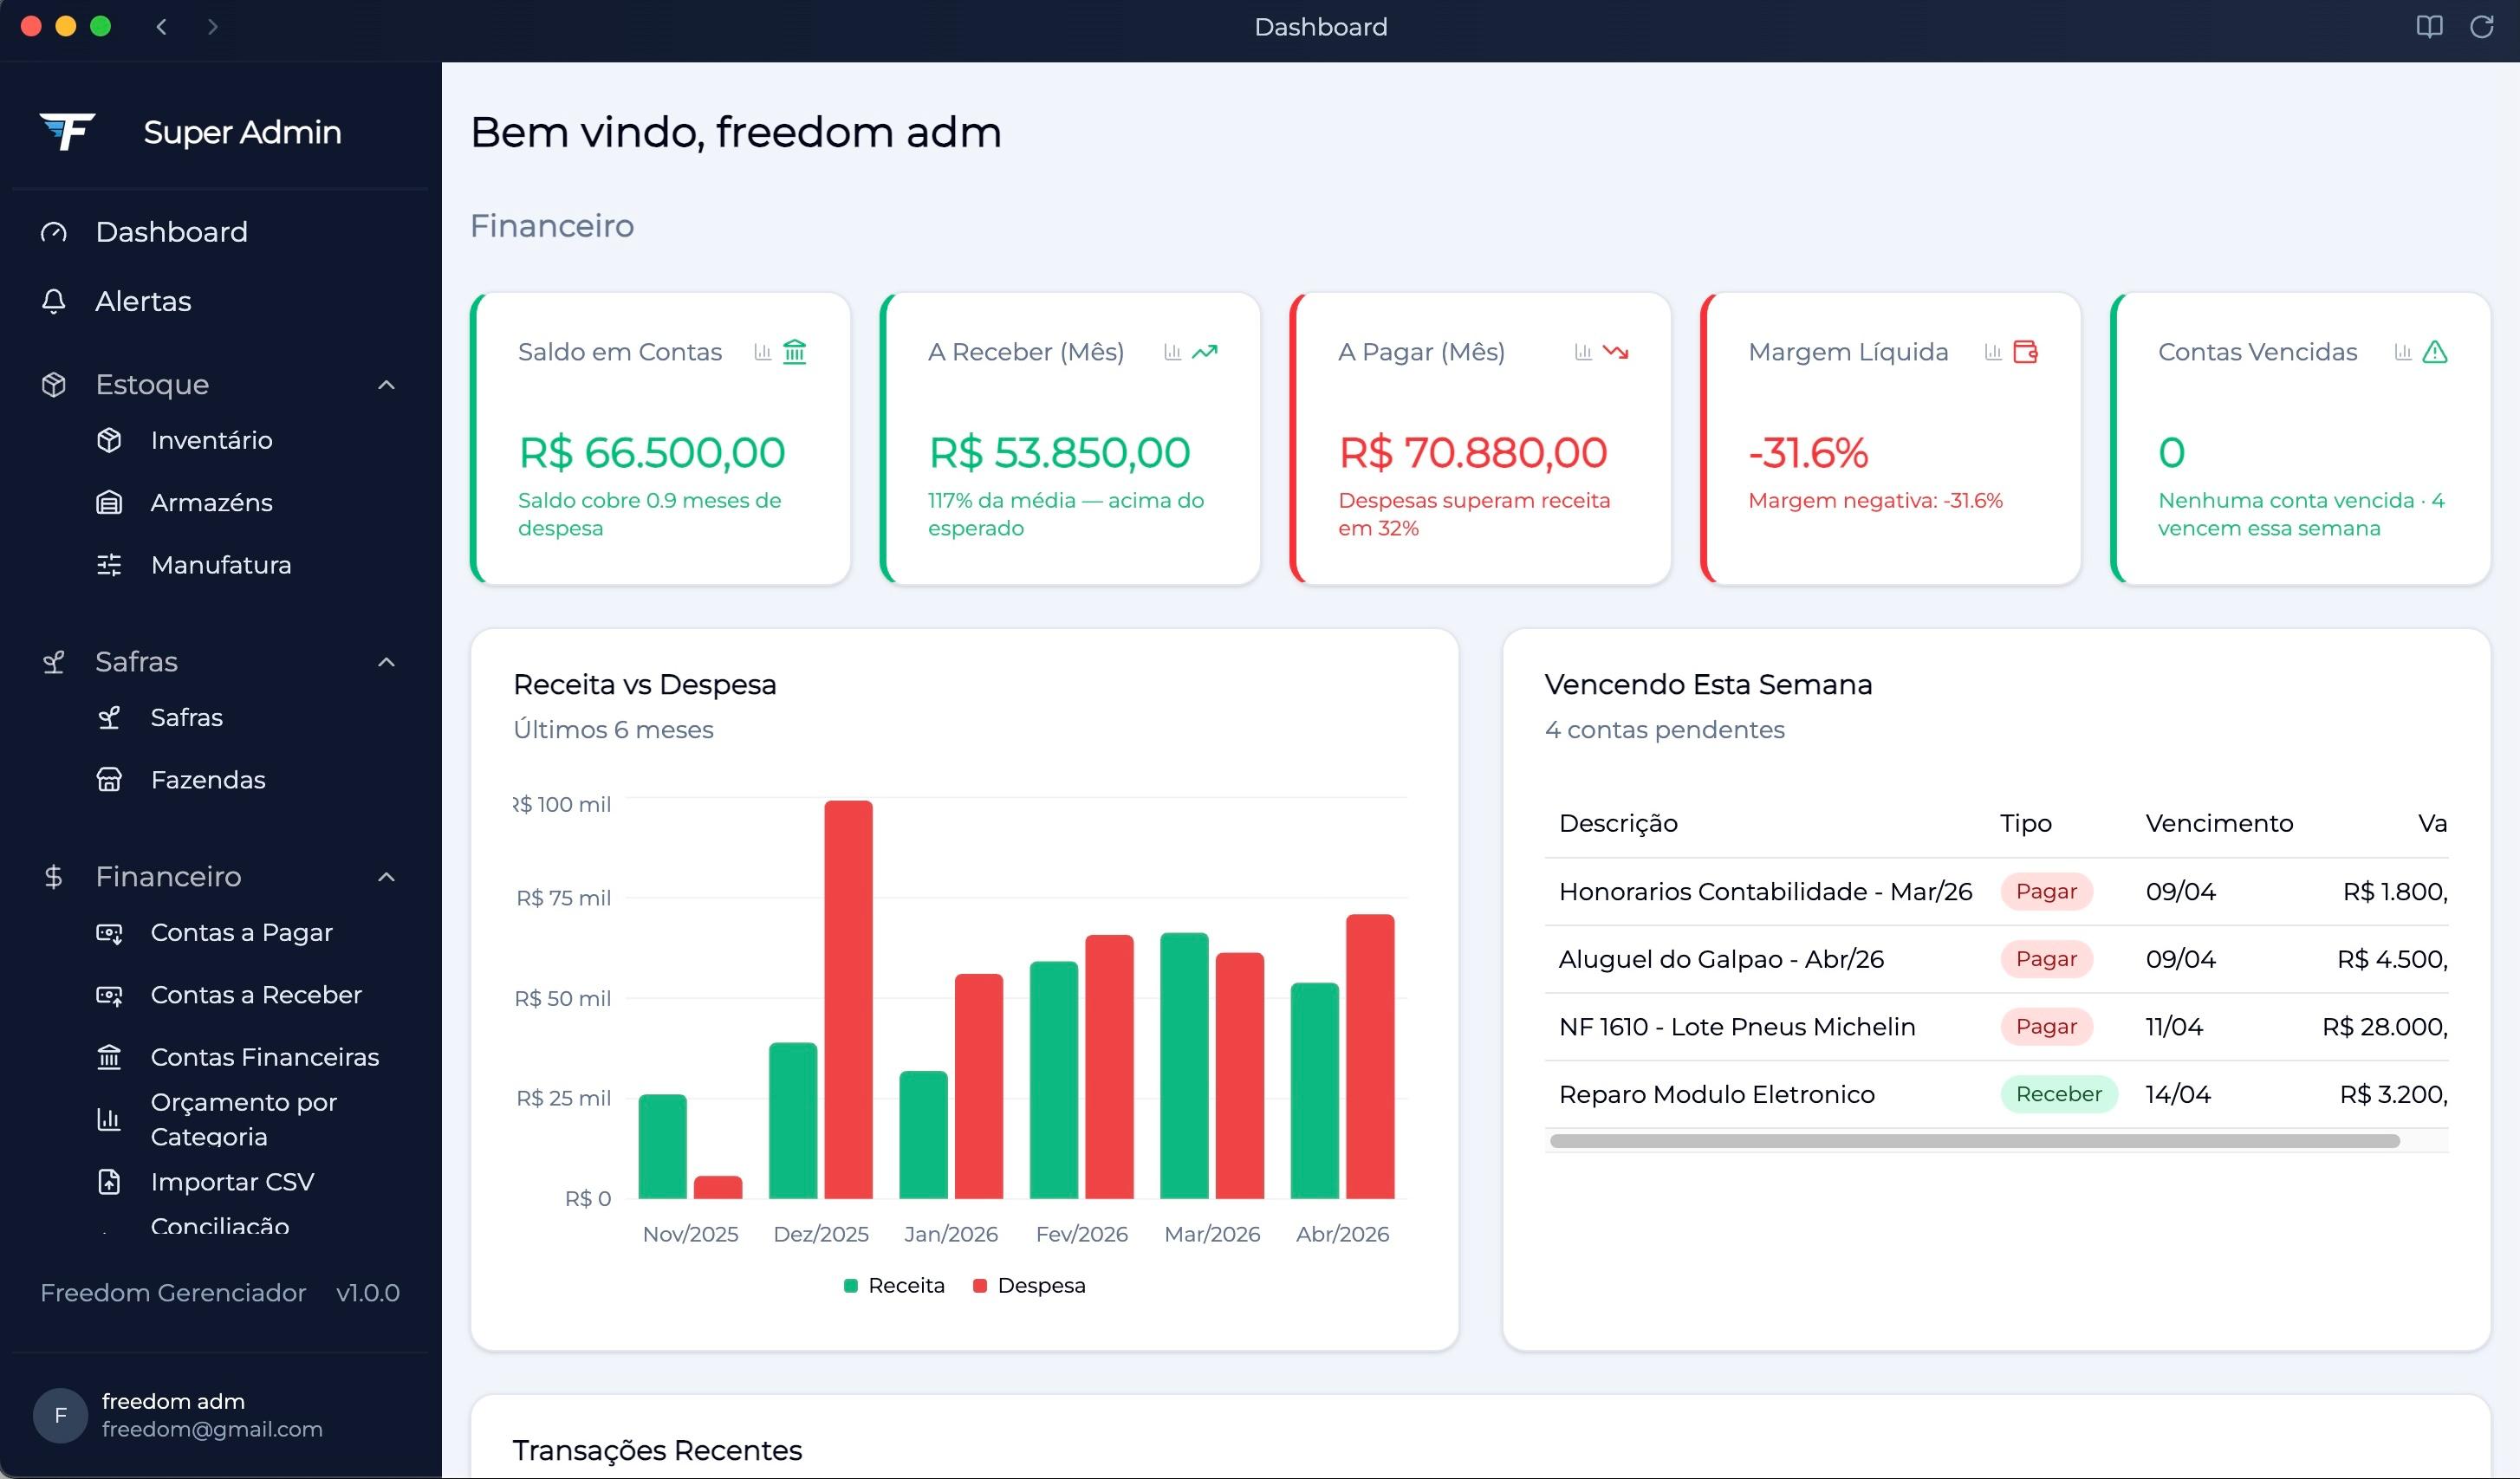The width and height of the screenshot is (2520, 1479).
Task: Click chart icon on Saldo em Contas card
Action: coord(763,352)
